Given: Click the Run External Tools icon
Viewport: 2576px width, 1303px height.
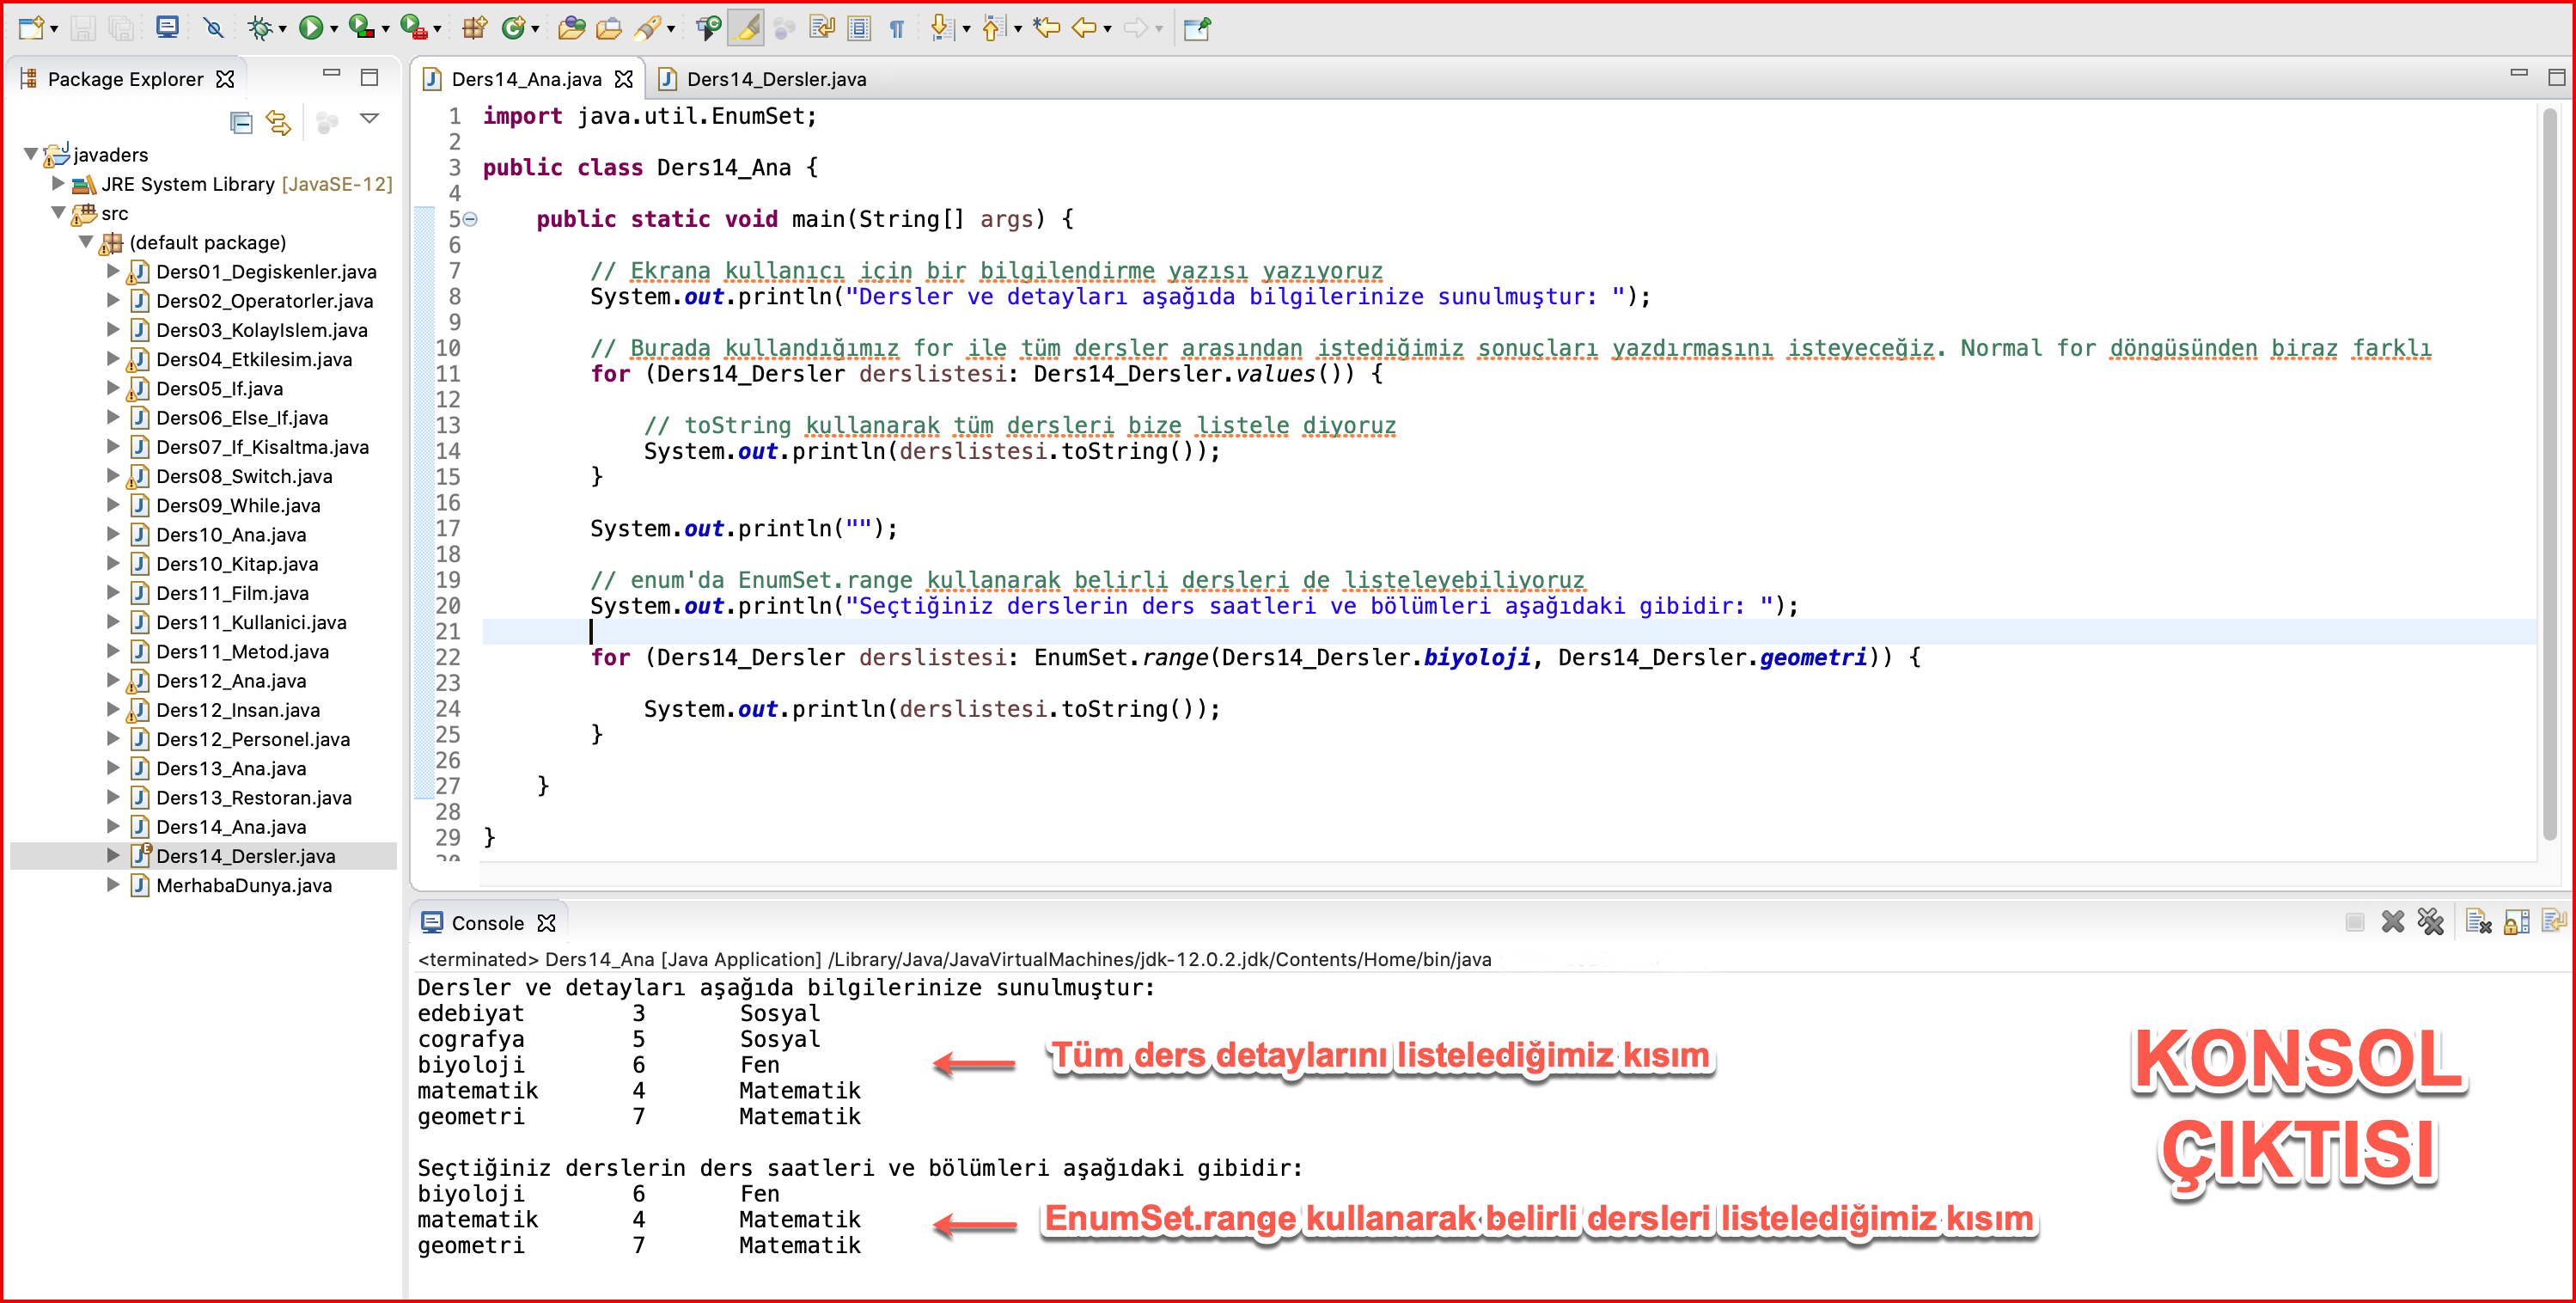Looking at the screenshot, I should coord(413,28).
